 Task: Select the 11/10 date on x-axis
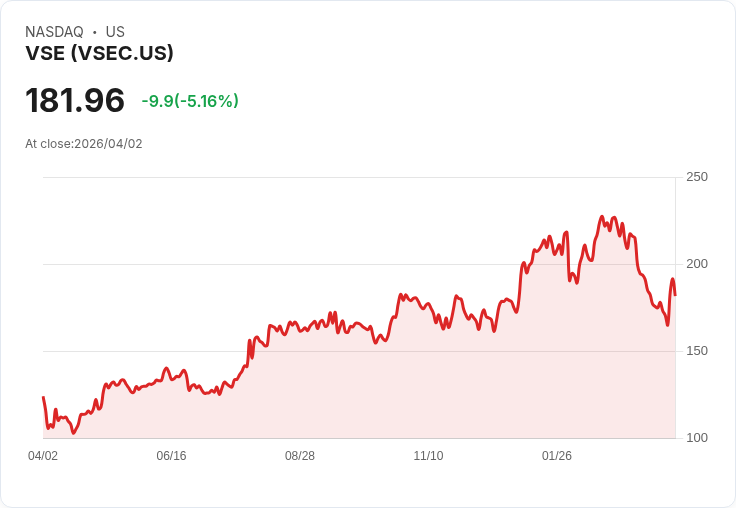click(428, 456)
